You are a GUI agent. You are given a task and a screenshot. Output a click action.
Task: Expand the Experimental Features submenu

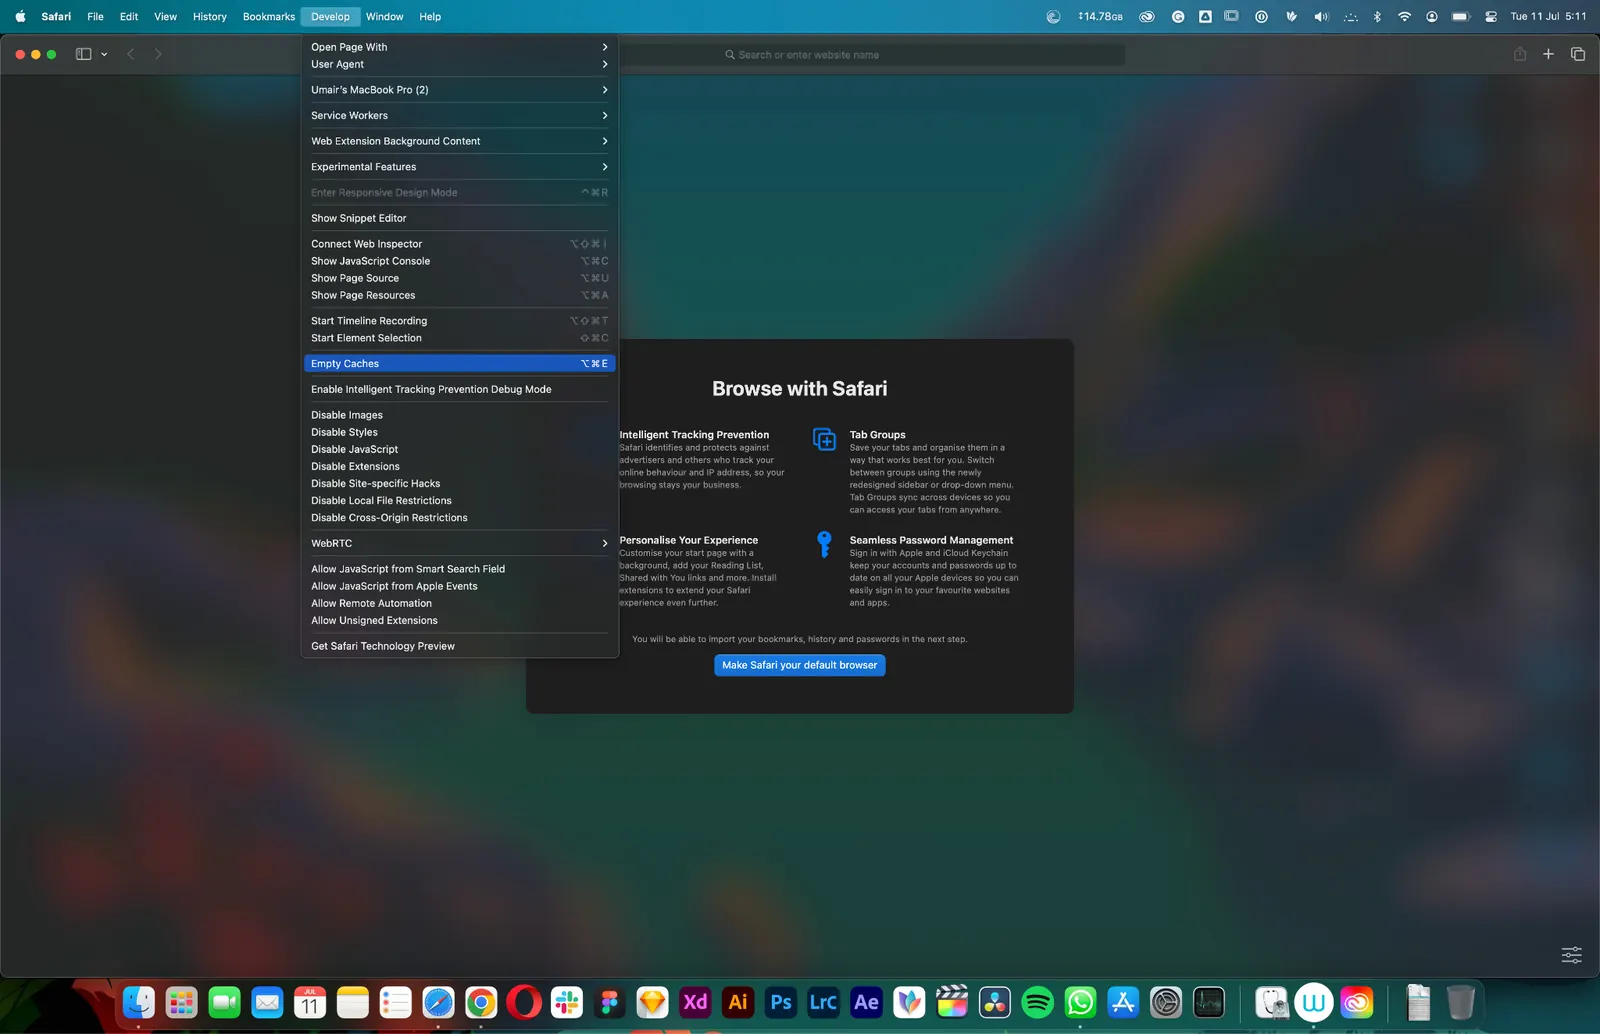pos(460,167)
